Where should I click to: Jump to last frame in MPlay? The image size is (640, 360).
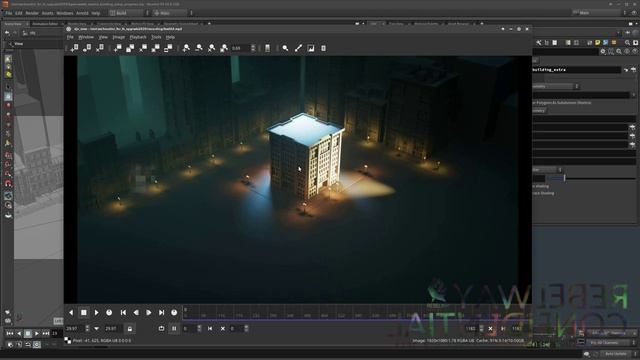(x=162, y=313)
